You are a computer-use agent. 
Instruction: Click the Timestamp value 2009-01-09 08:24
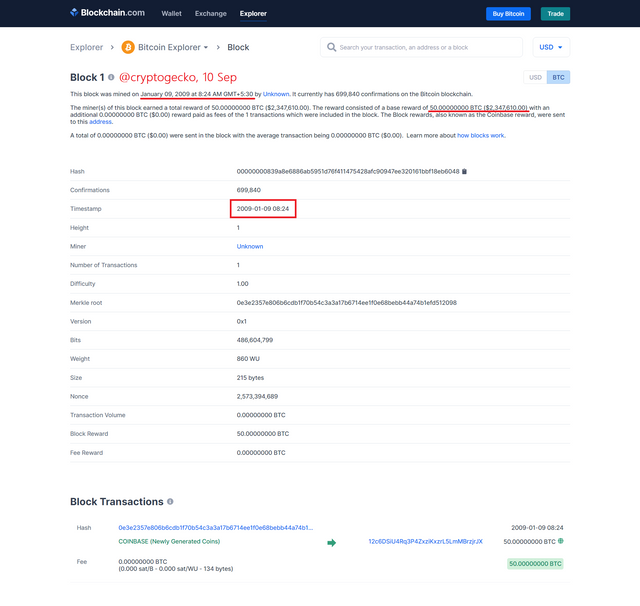263,209
